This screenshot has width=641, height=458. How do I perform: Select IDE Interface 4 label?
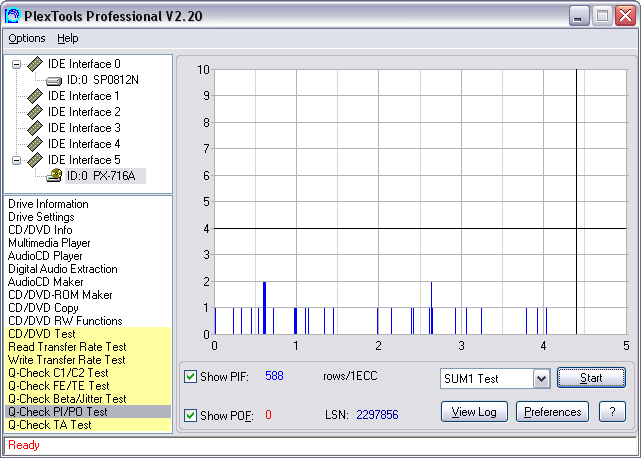click(x=84, y=144)
